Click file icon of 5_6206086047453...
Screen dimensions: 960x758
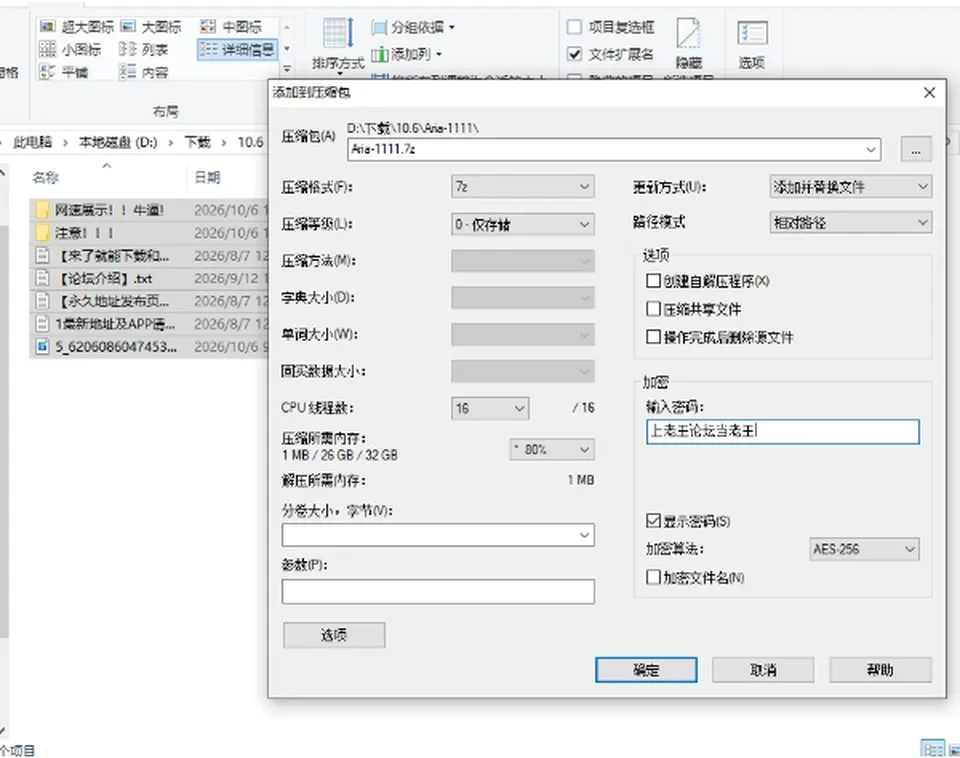click(42, 347)
